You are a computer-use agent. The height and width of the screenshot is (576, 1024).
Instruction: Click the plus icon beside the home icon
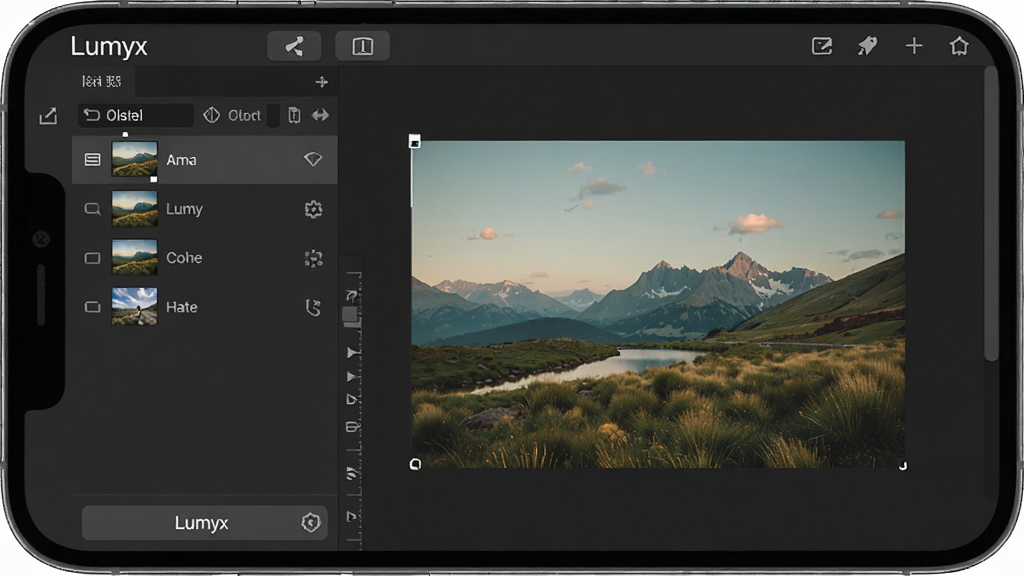[914, 46]
